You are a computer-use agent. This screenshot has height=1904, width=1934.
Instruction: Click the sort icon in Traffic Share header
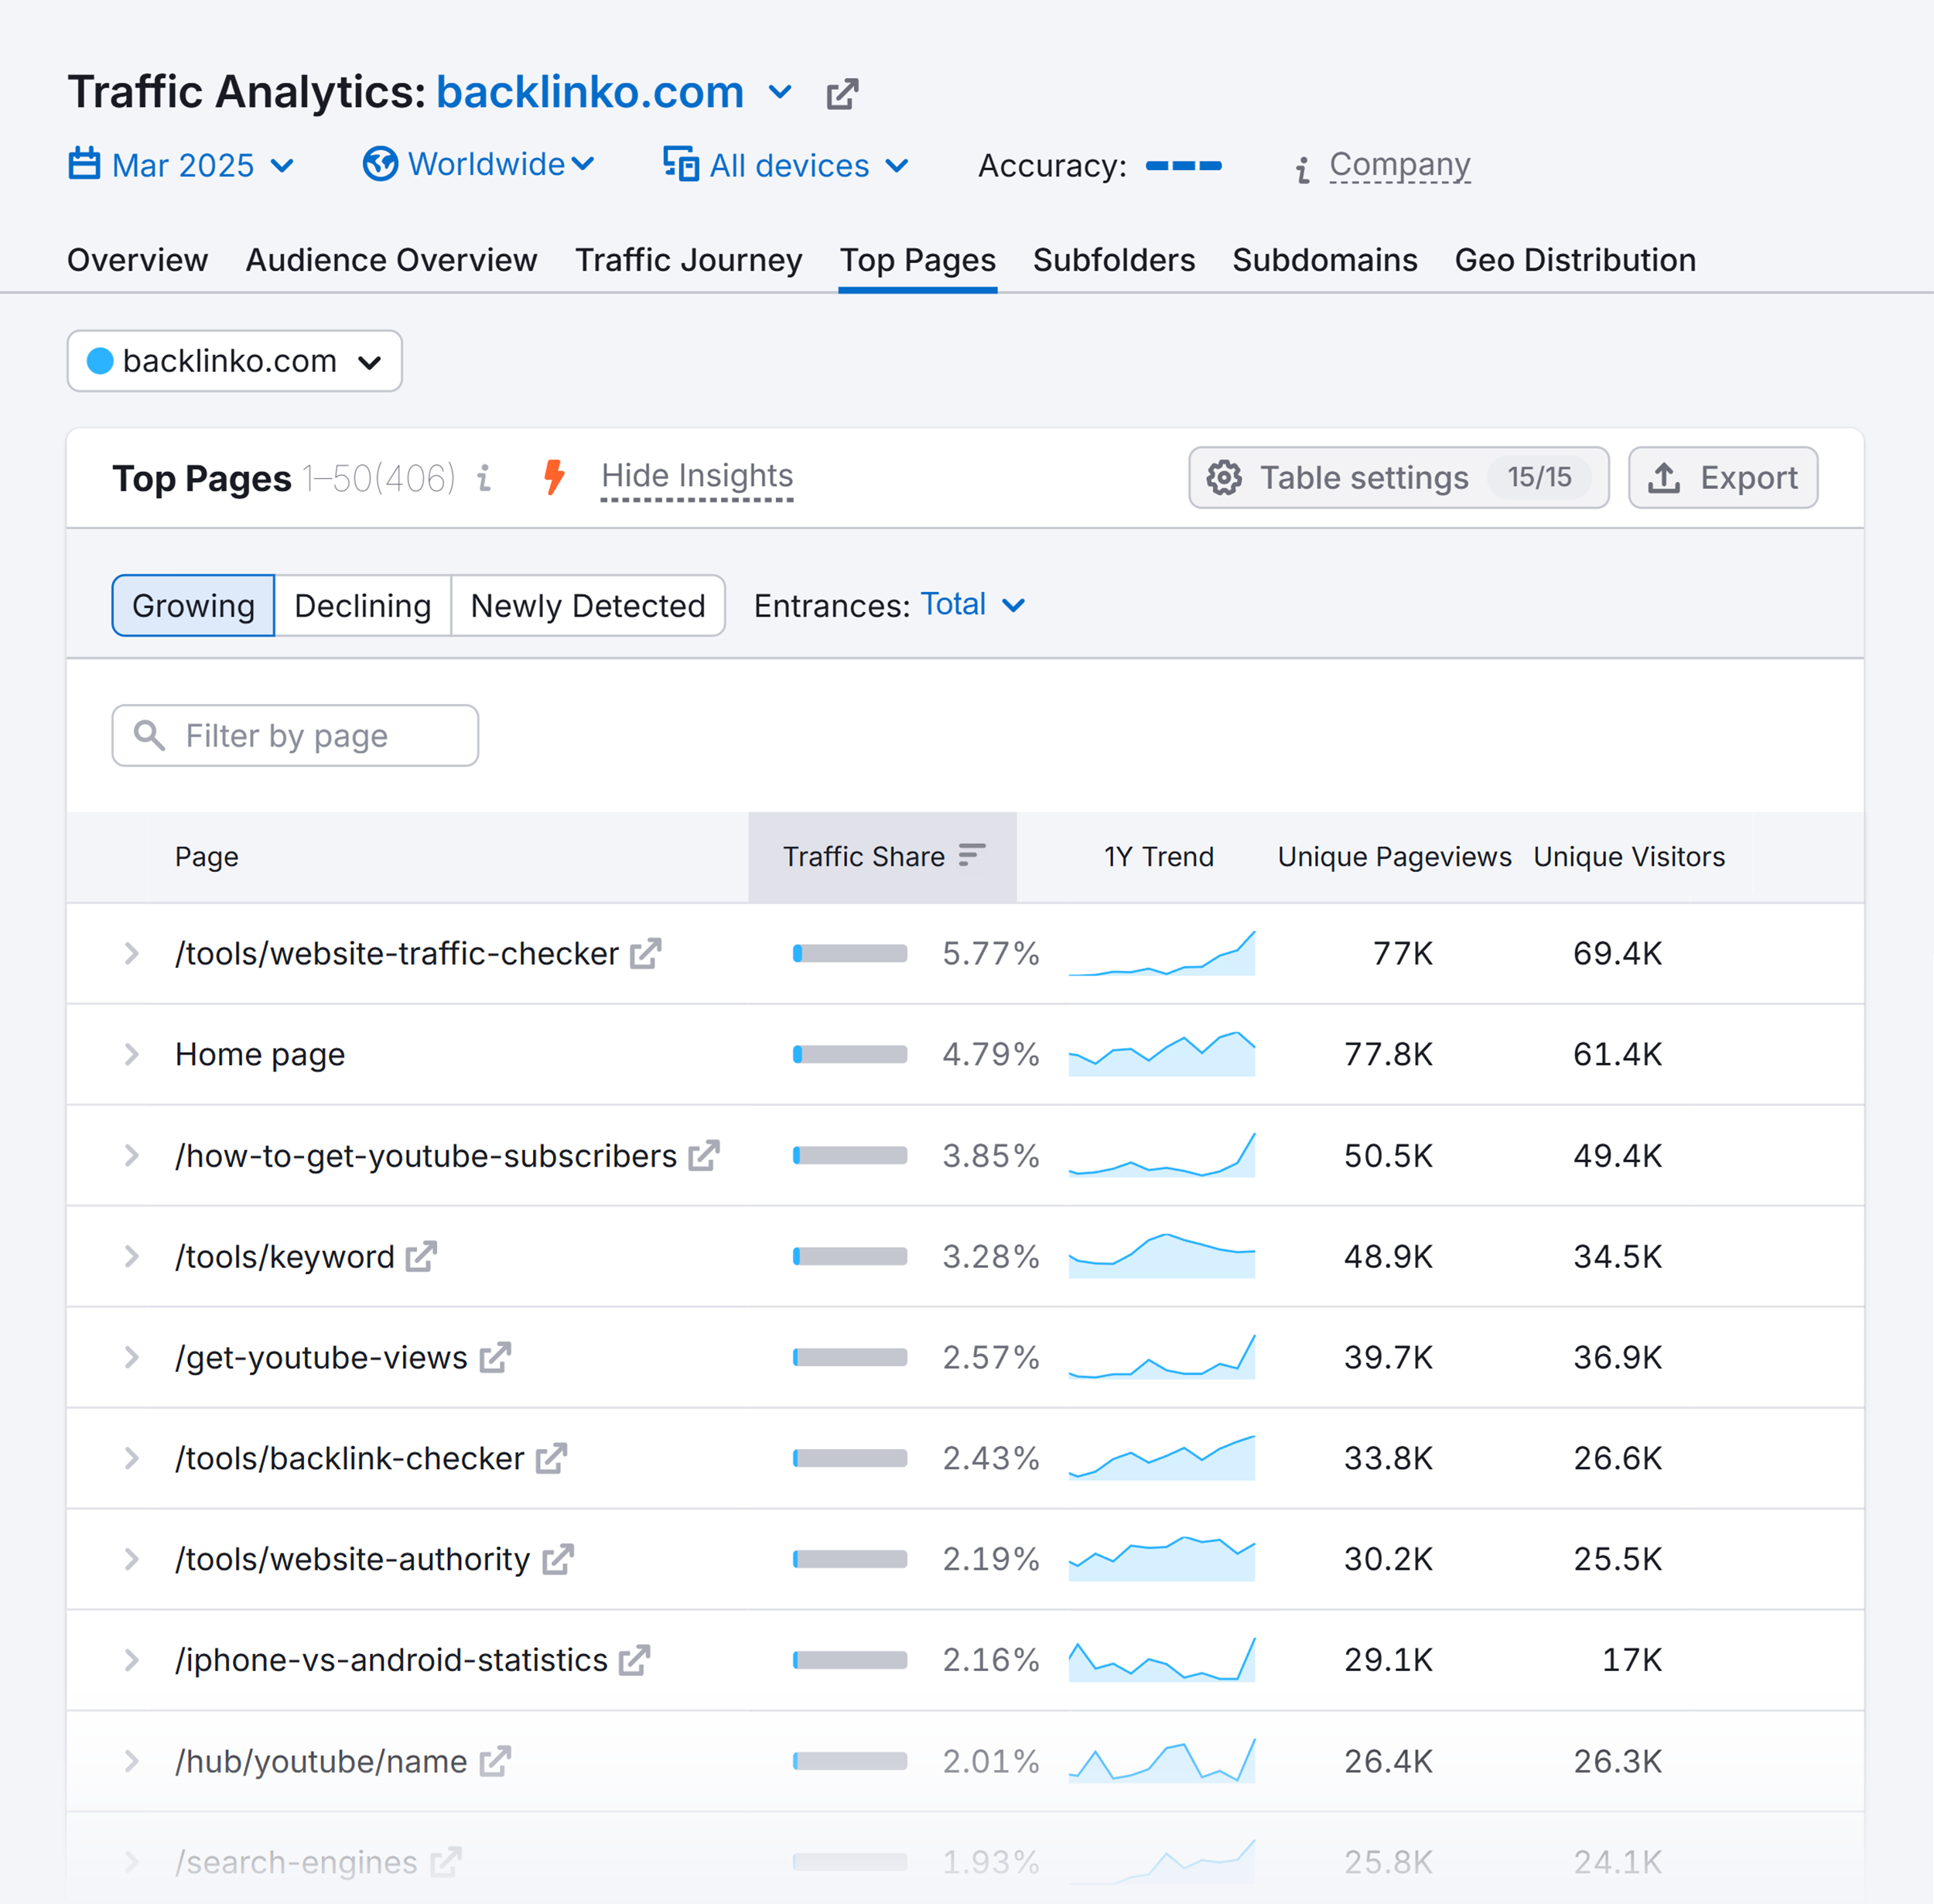click(x=971, y=855)
